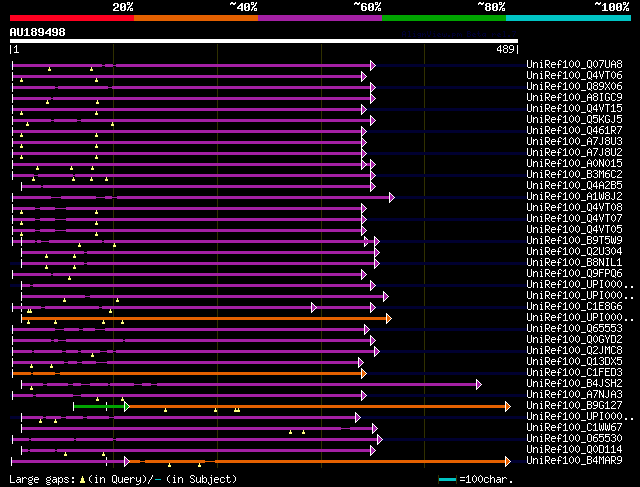Select the UniRef100_Q4A2B5 label
The height and width of the screenshot is (487, 640).
click(574, 186)
